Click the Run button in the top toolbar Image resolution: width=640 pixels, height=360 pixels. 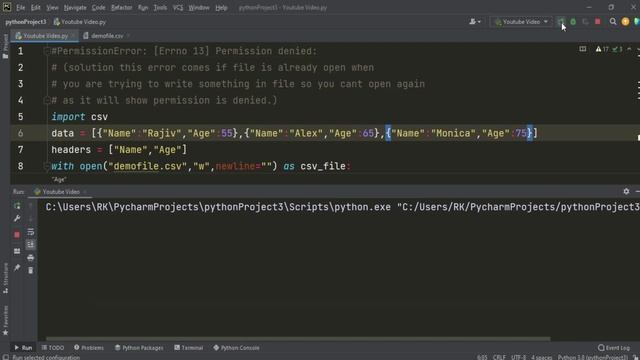[x=561, y=22]
